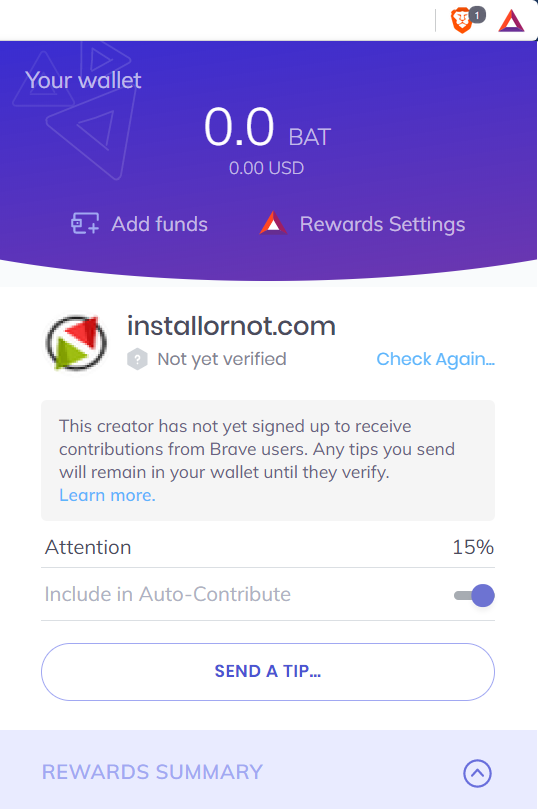Click the installornot.com site favicon
Viewport: 538px width, 809px height.
coord(76,343)
